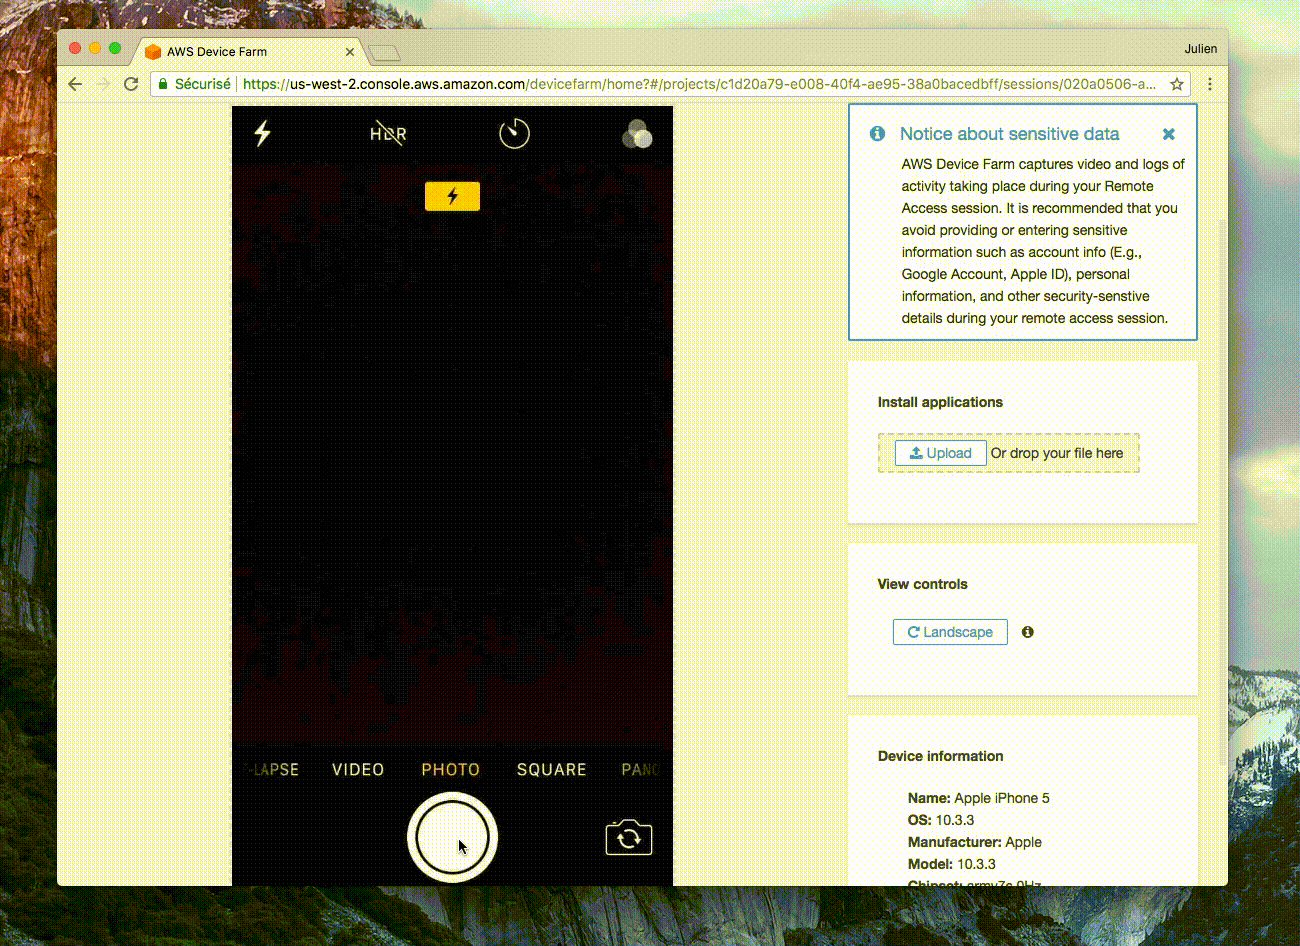Flip camera with the switch-camera icon
The image size is (1300, 946).
point(629,837)
